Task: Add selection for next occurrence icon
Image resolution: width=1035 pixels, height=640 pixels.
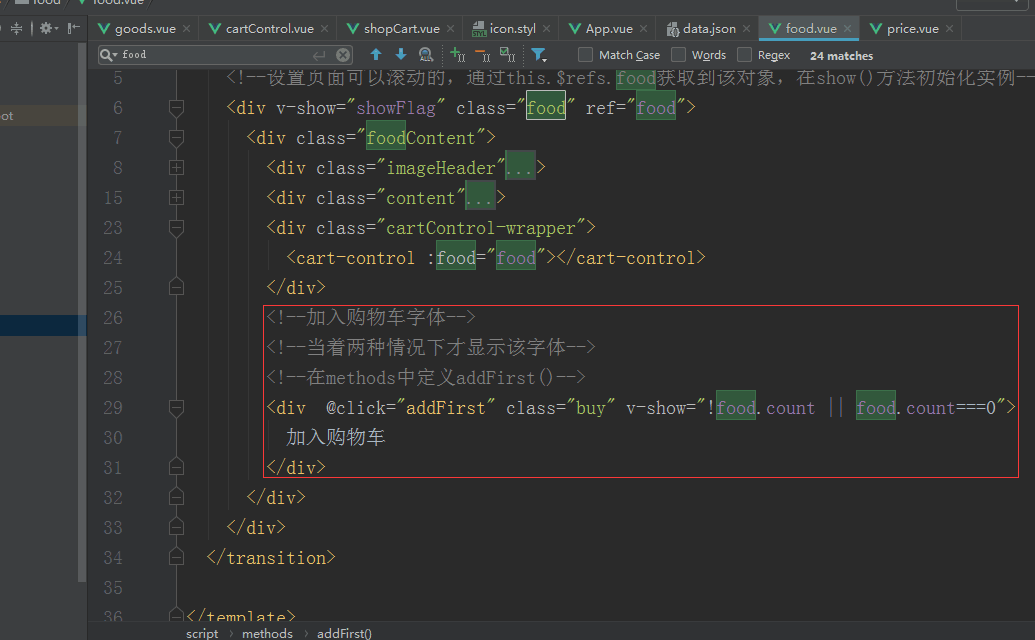Action: pyautogui.click(x=457, y=54)
